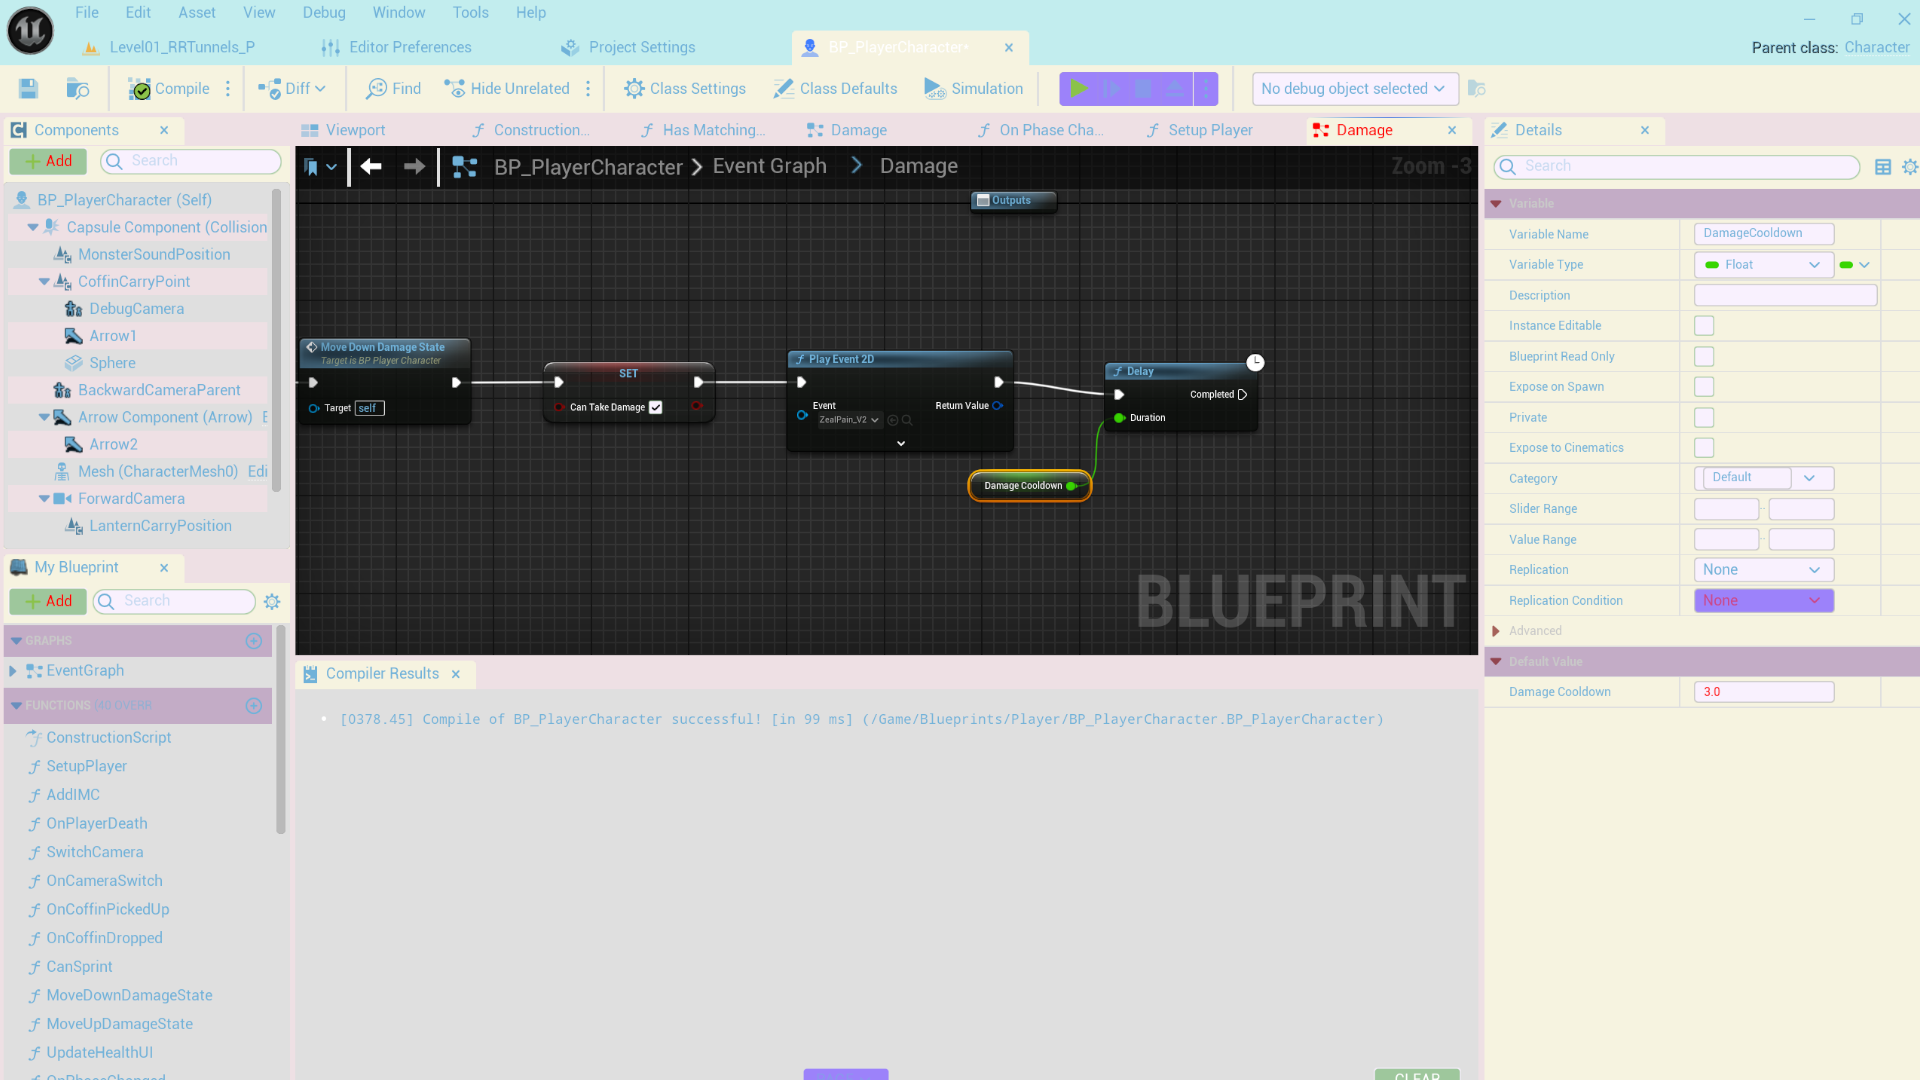1920x1080 pixels.
Task: Expand the EventGraph tree item
Action: pyautogui.click(x=13, y=671)
